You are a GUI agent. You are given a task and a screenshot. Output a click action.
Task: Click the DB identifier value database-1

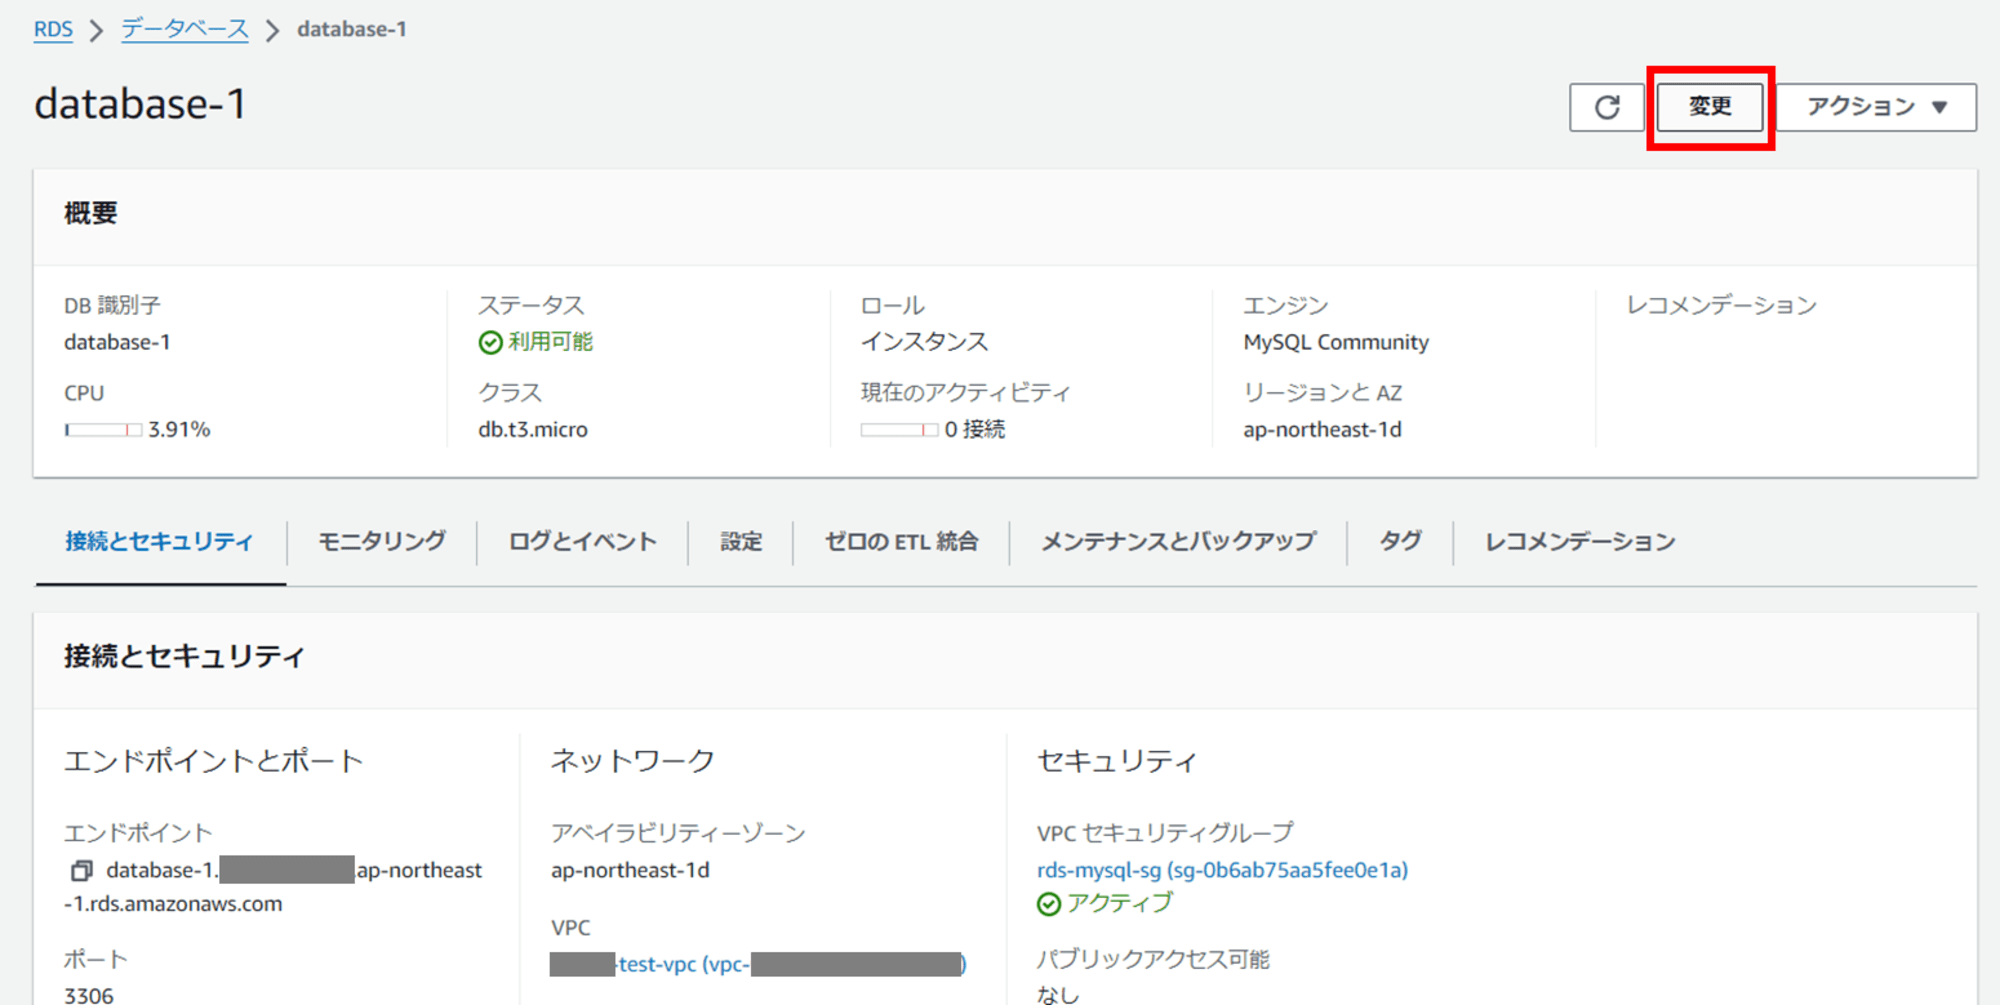tap(117, 343)
